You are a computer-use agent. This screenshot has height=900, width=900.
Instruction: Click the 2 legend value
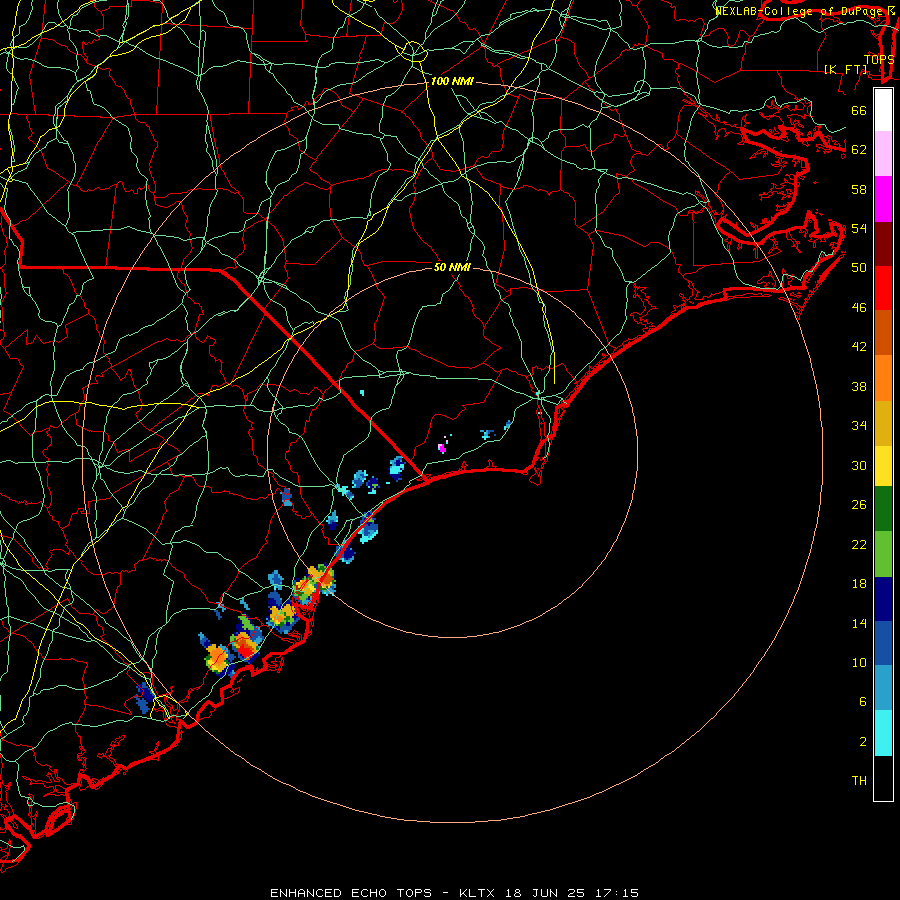click(x=863, y=742)
